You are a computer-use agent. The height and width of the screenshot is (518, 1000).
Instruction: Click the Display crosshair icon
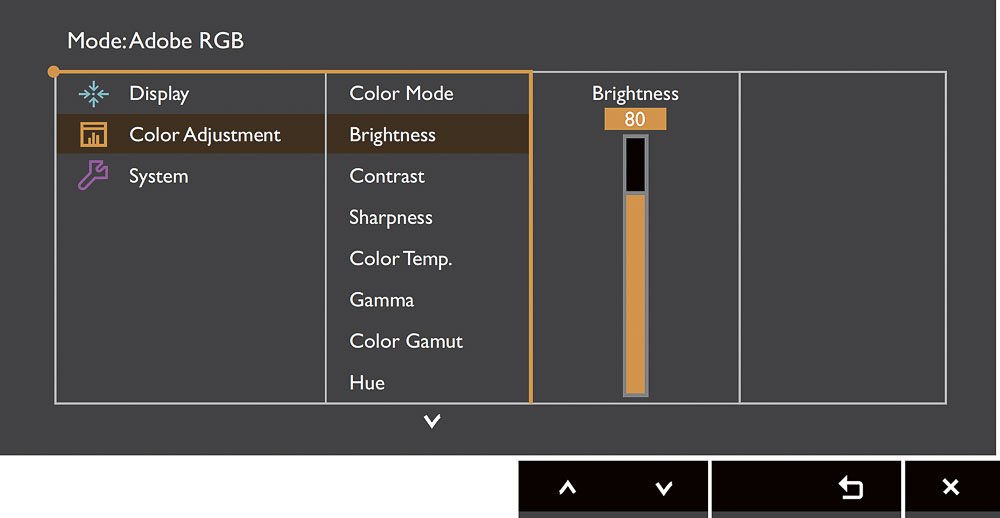click(94, 94)
